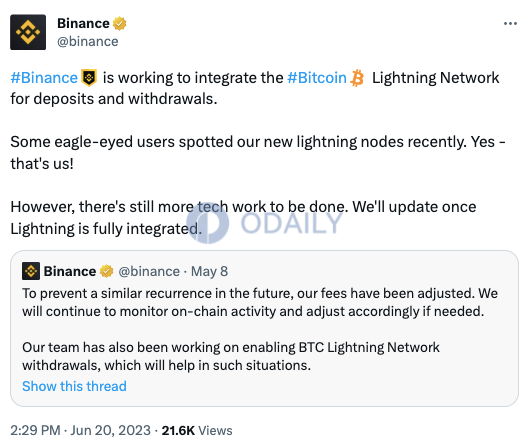530x447 pixels.
Task: Click the ODAILY watermark logo circle
Action: 208,223
